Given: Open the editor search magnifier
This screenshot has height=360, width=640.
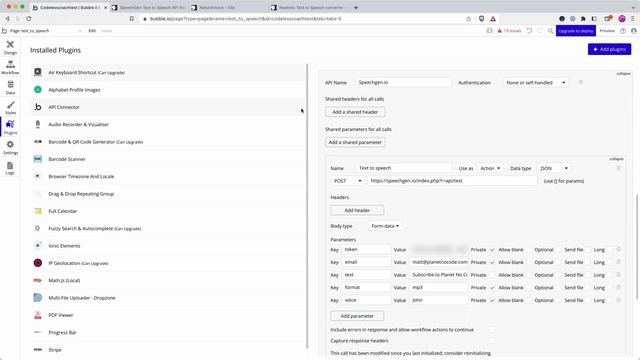Looking at the screenshot, I should tap(551, 31).
